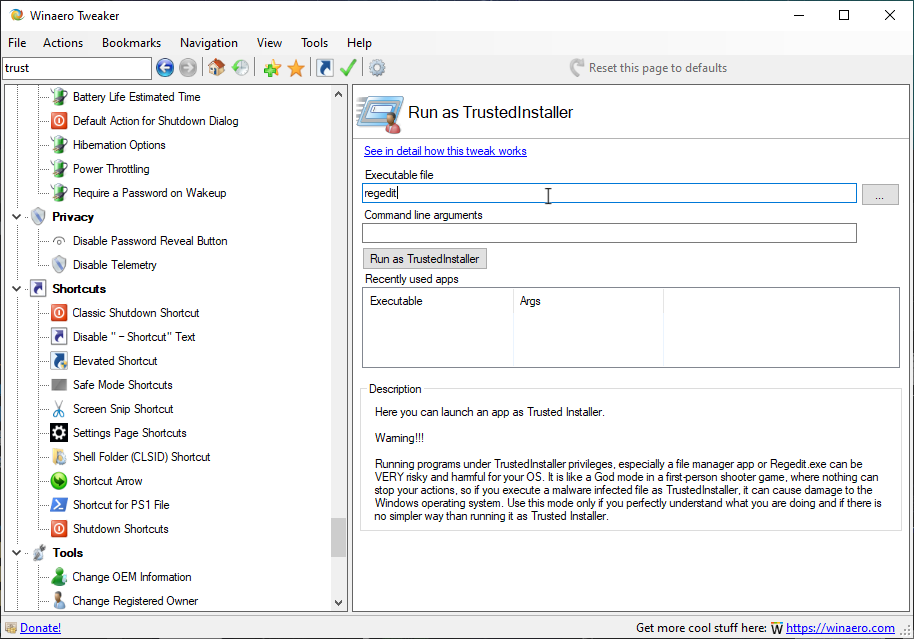Click the PowerShell icon for Shortcut for PS1 File
Image resolution: width=914 pixels, height=639 pixels.
[59, 505]
